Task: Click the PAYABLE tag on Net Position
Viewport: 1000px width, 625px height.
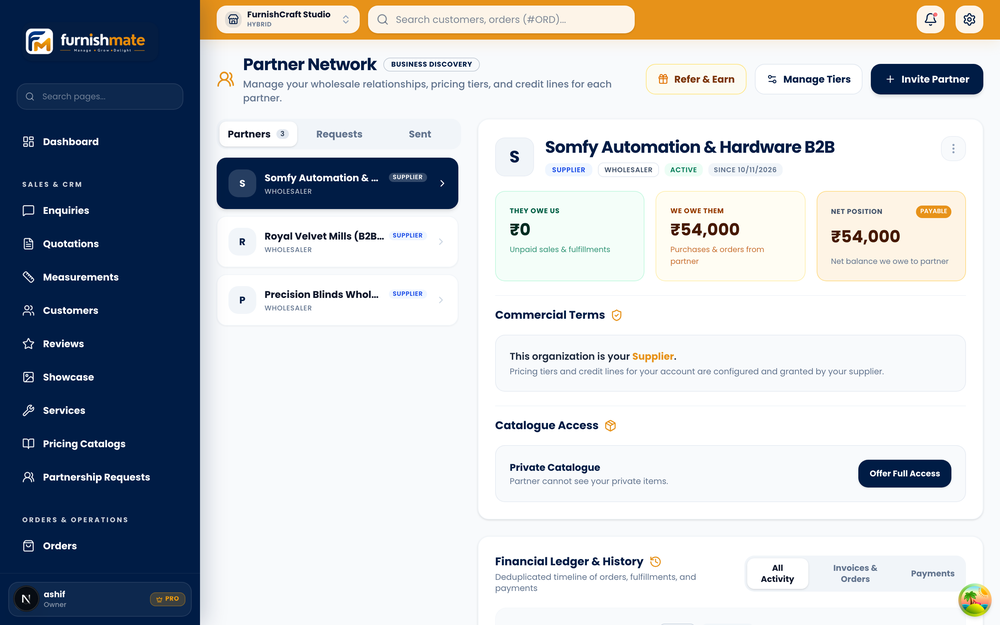Action: coord(933,211)
